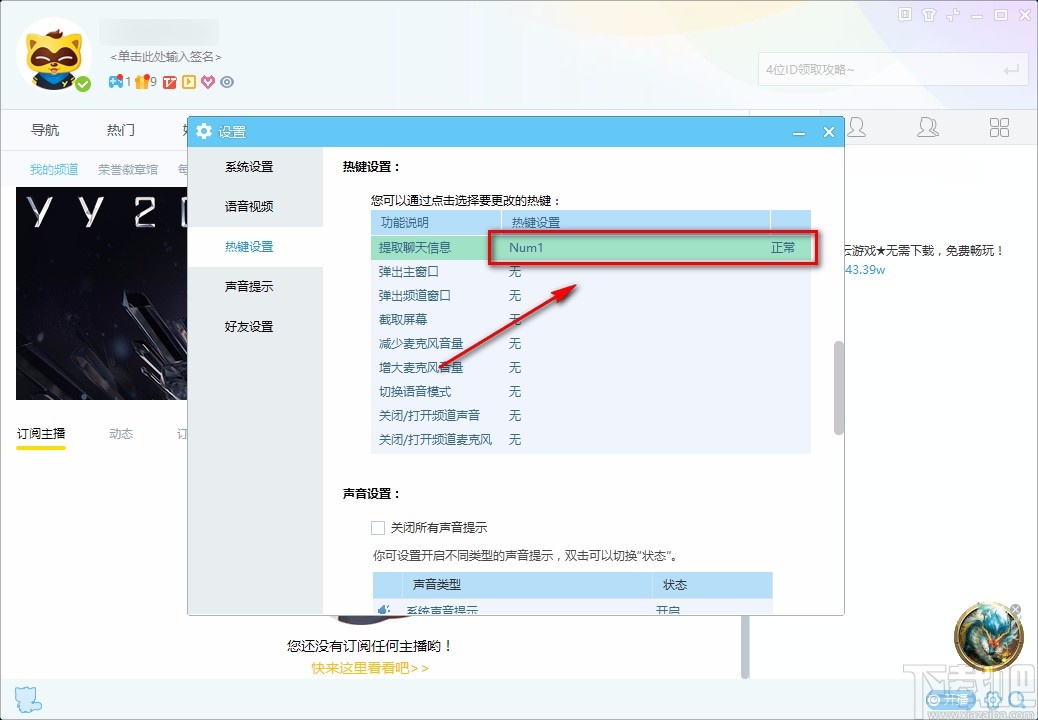Open the single-person contacts icon
The height and width of the screenshot is (720, 1038).
click(857, 127)
